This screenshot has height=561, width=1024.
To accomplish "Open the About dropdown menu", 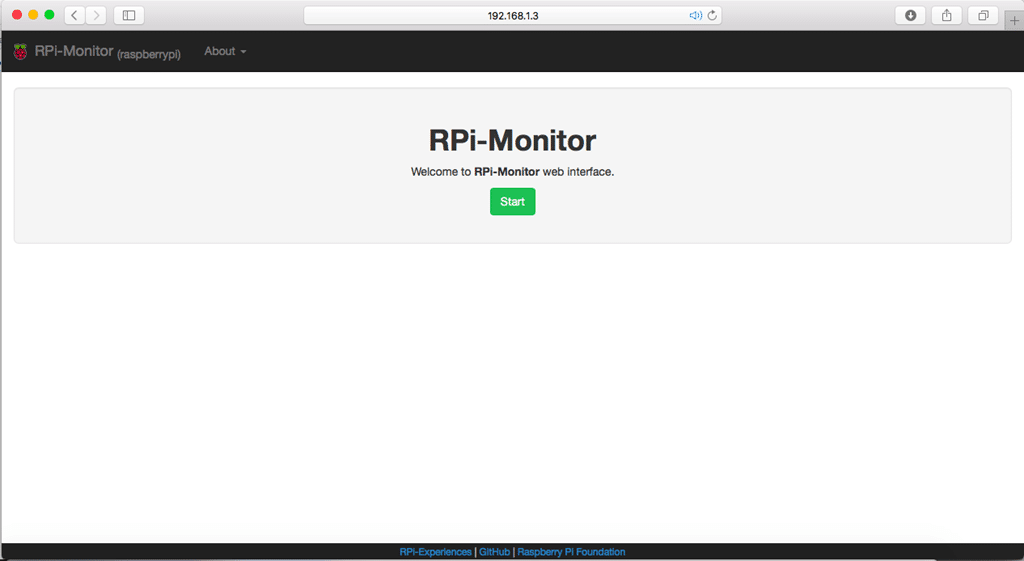I will tap(225, 51).
